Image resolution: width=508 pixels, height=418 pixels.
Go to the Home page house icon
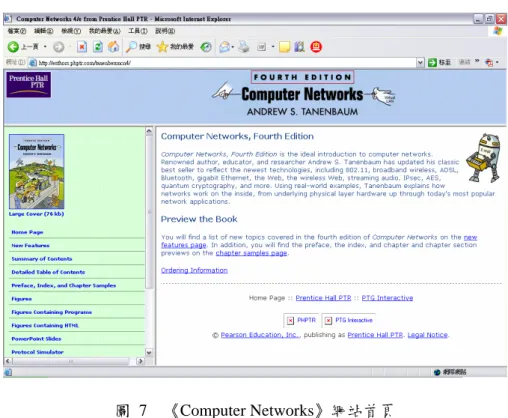113,47
